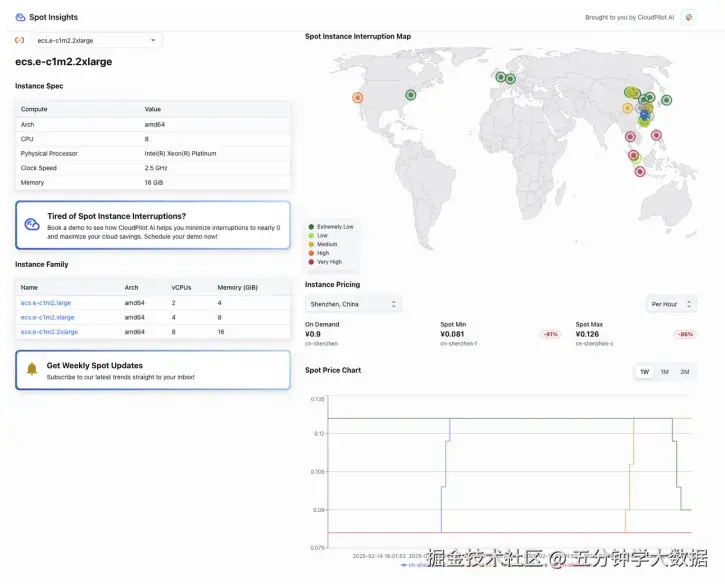Image resolution: width=725 pixels, height=586 pixels.
Task: Open ecs.e-c1m2.large instance link
Action: tap(46, 303)
